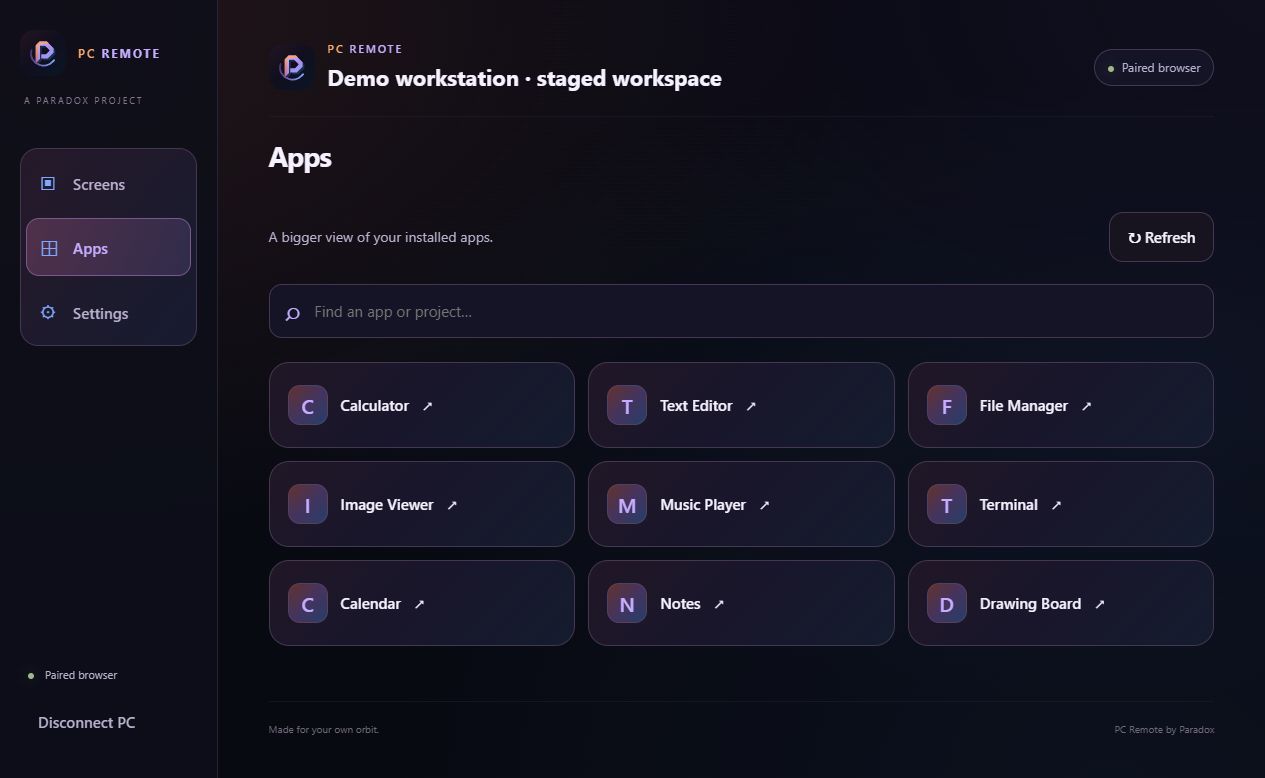1265x778 pixels.
Task: Click the File Manager F icon
Action: [x=947, y=406]
